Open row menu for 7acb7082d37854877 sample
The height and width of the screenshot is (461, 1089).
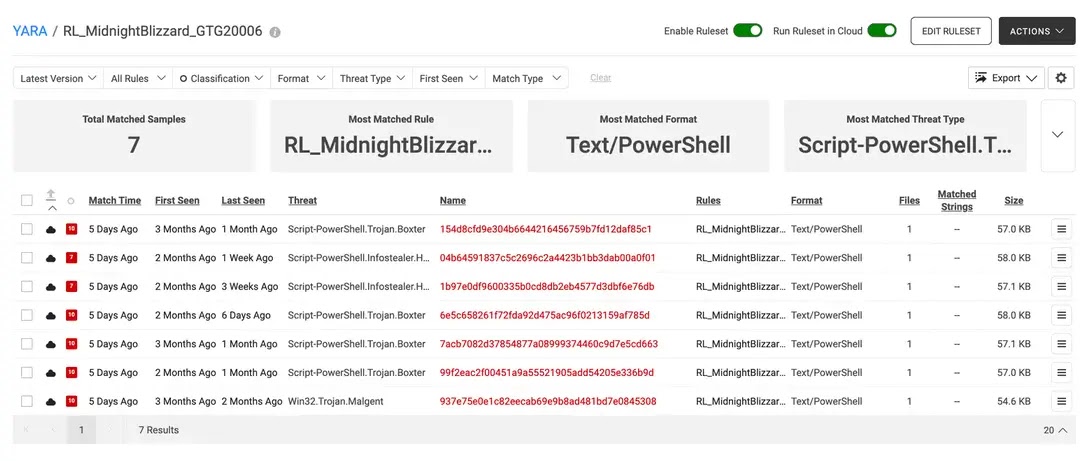pyautogui.click(x=1061, y=344)
